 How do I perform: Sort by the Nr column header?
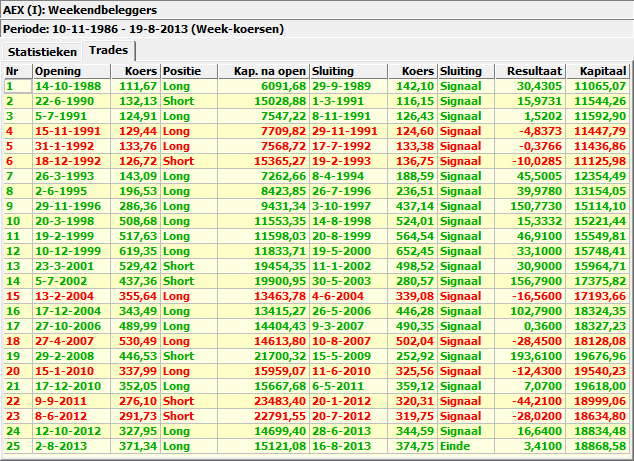coord(18,71)
